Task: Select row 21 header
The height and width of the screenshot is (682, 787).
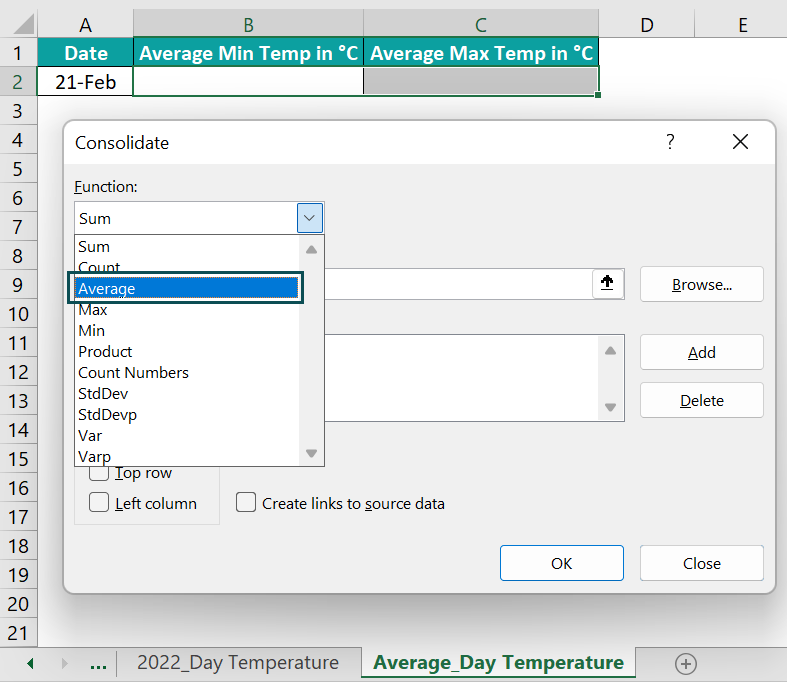Action: [x=18, y=633]
